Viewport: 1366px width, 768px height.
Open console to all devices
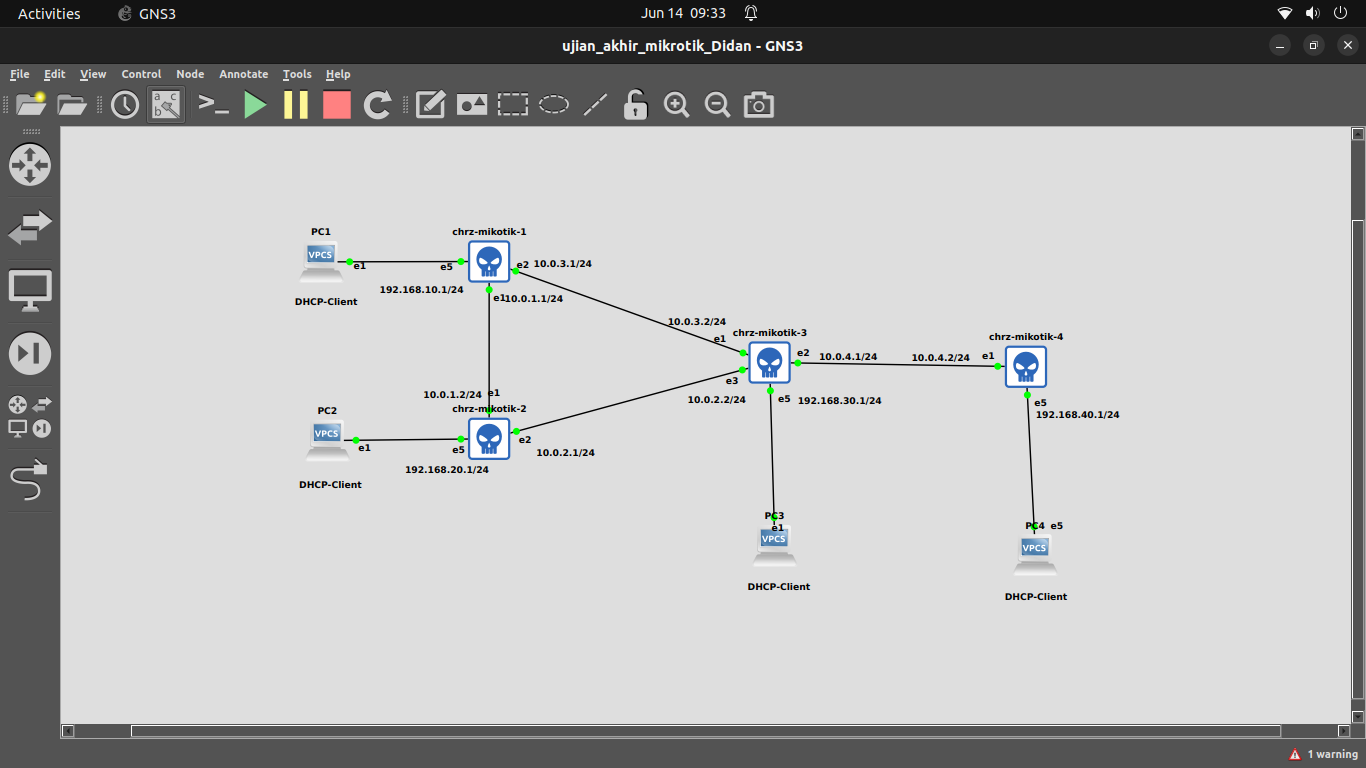(213, 104)
